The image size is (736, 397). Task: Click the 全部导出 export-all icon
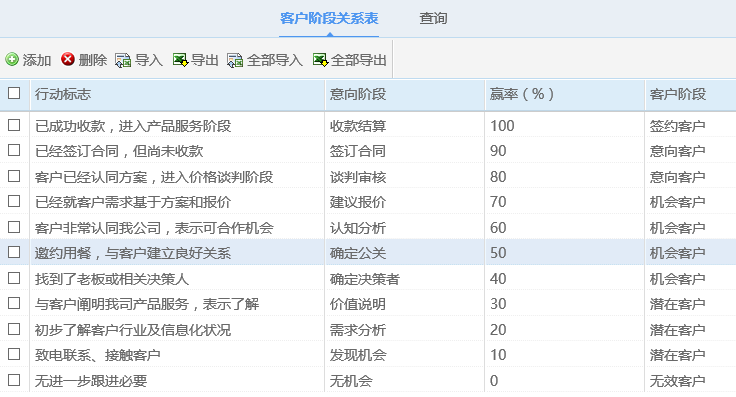tap(320, 60)
